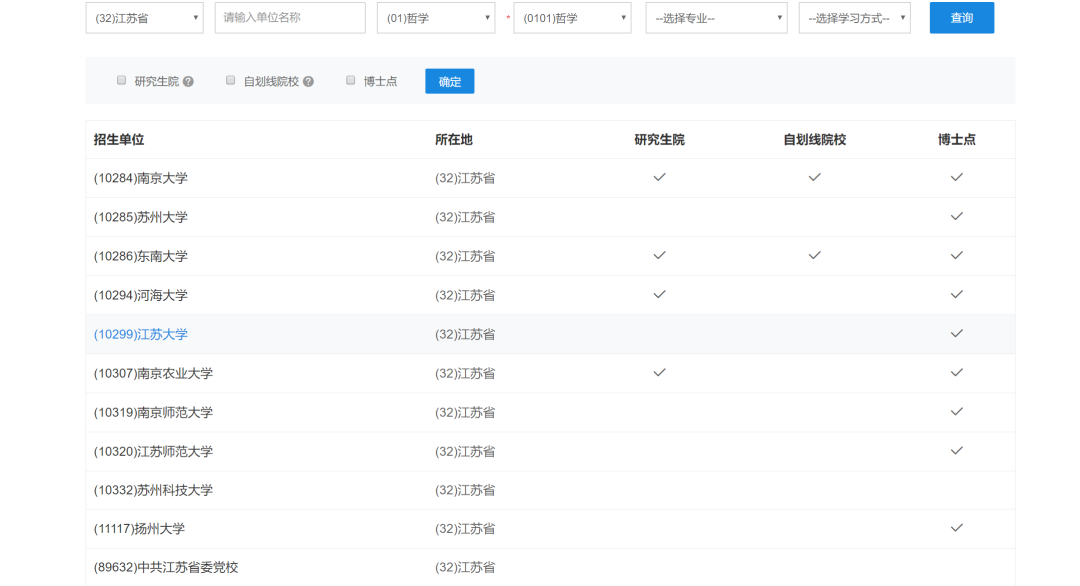Open the (0101)哲学 discipline dropdown
This screenshot has height=586, width=1080.
coord(572,18)
